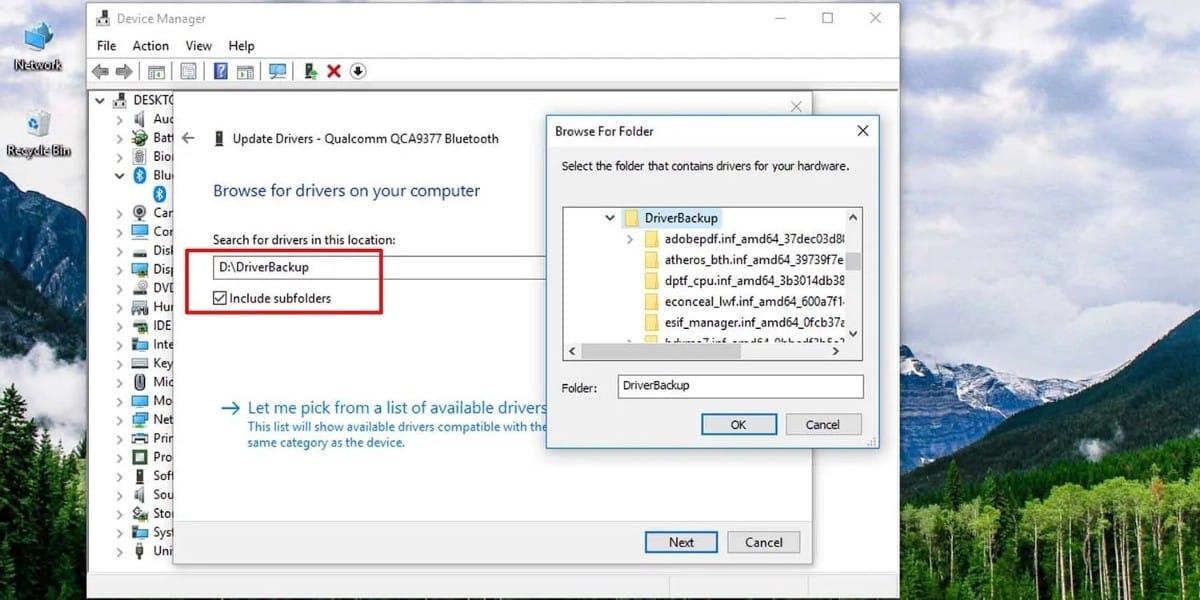Open the Recycle Bin desktop icon

click(x=39, y=125)
